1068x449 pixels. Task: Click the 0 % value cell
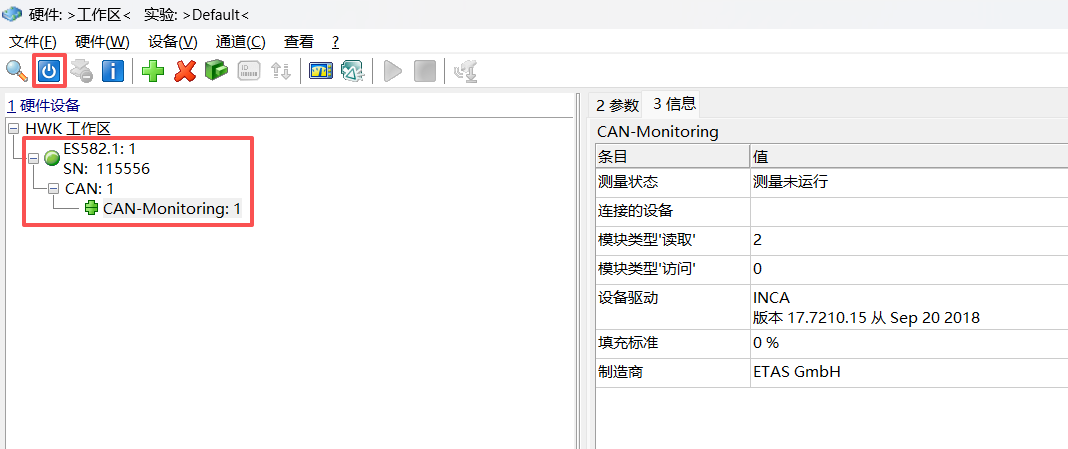coord(909,342)
